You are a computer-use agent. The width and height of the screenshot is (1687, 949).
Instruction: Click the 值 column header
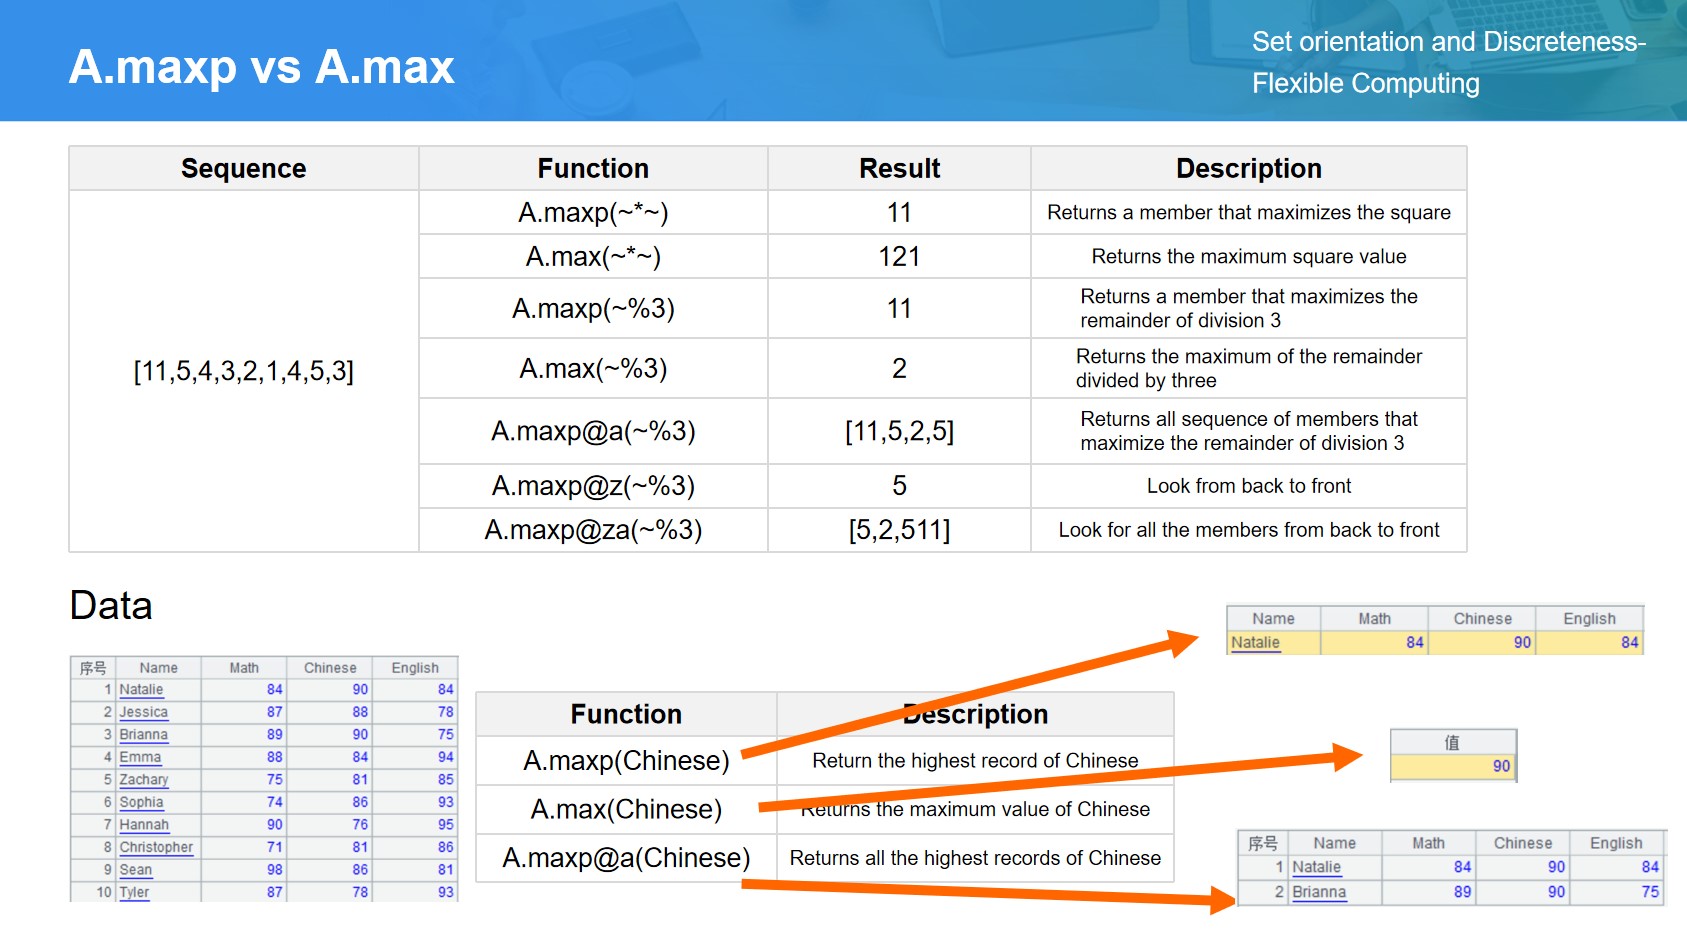(1452, 743)
